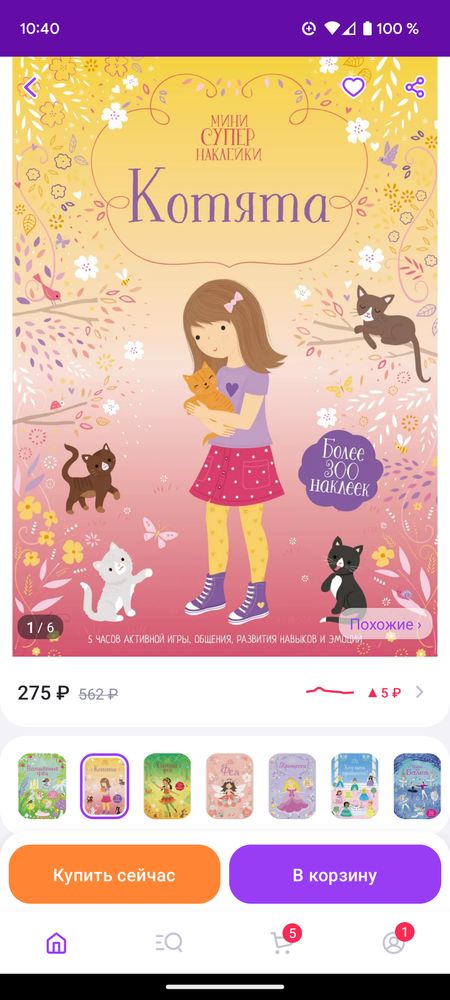
Task: Tap the 1 / 6 image counter
Action: (x=40, y=627)
